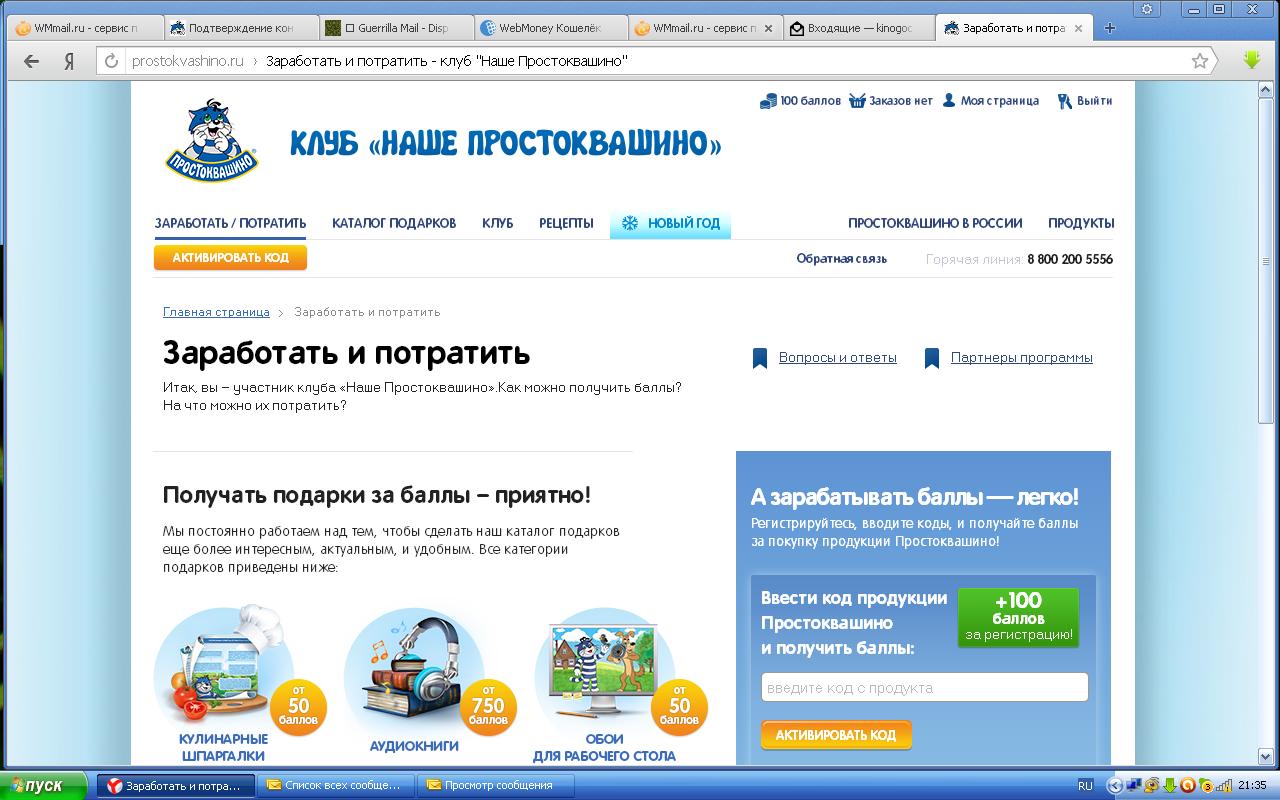The width and height of the screenshot is (1280, 800).
Task: Log out using Выйти
Action: 1085,101
